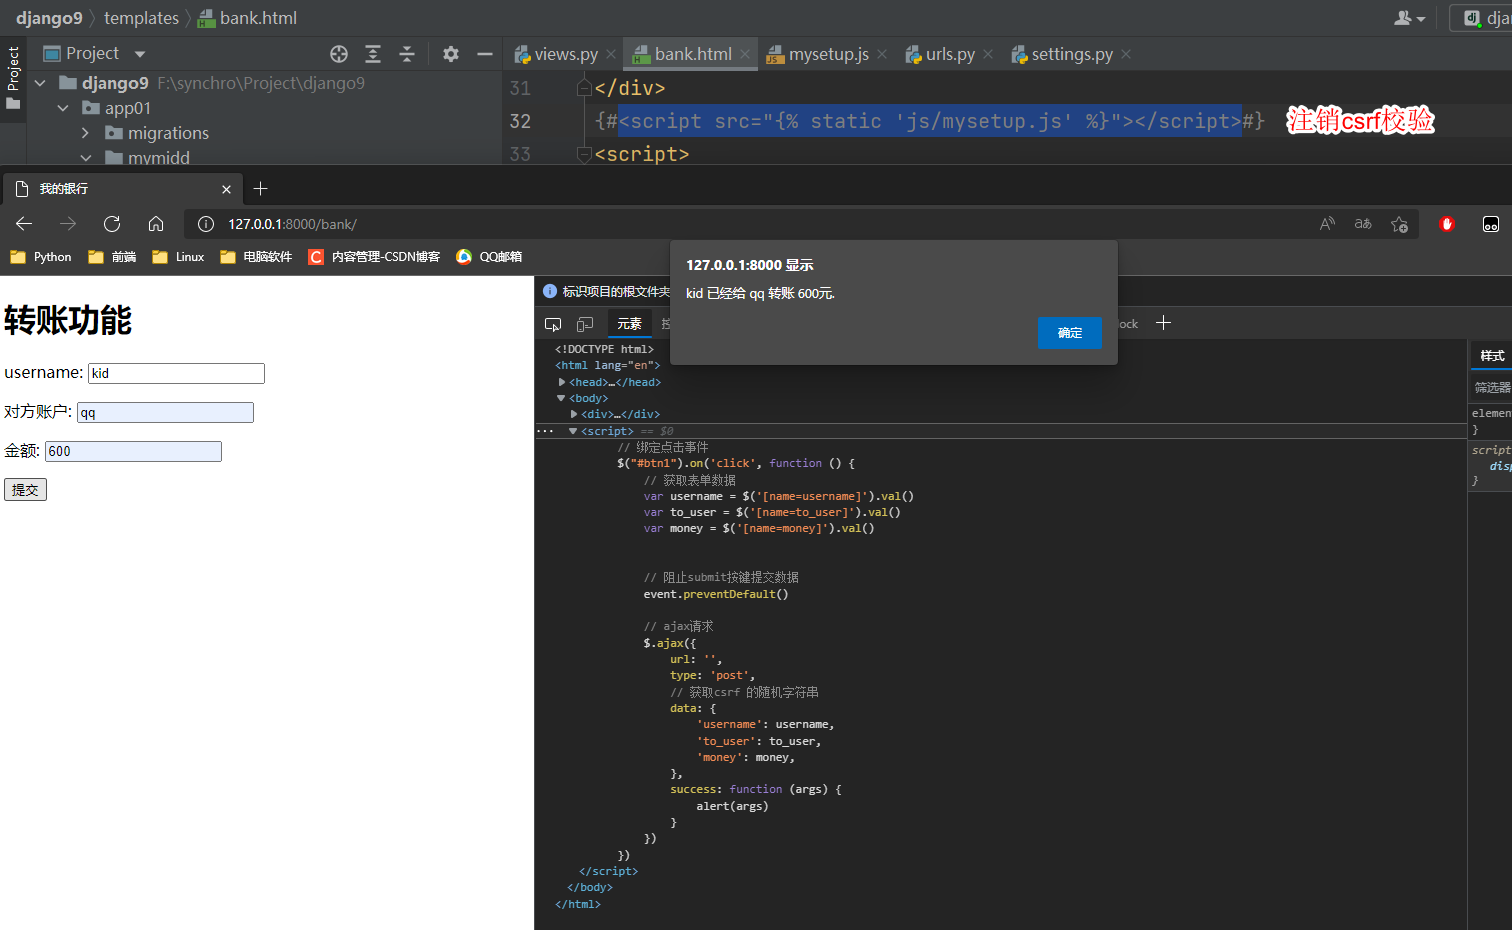Click the 对方账户 input field
Screen dimensions: 1512x930
click(165, 412)
